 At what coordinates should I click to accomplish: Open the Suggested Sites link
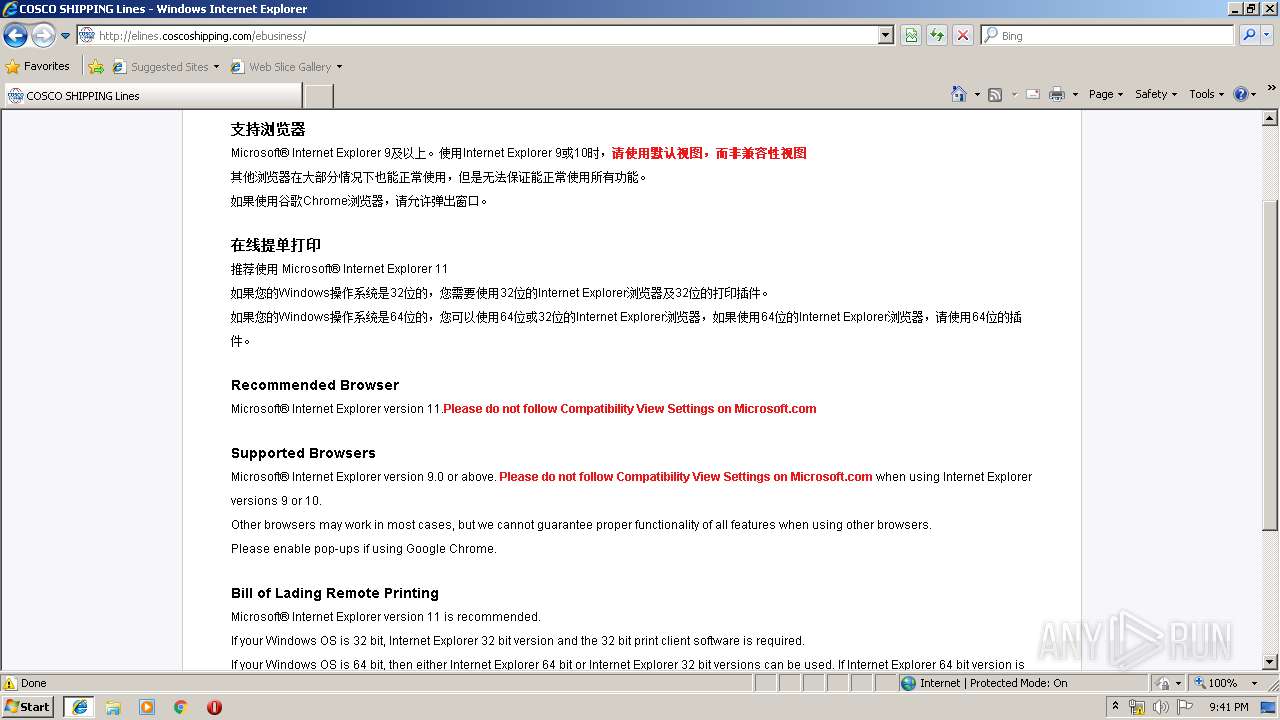click(165, 67)
